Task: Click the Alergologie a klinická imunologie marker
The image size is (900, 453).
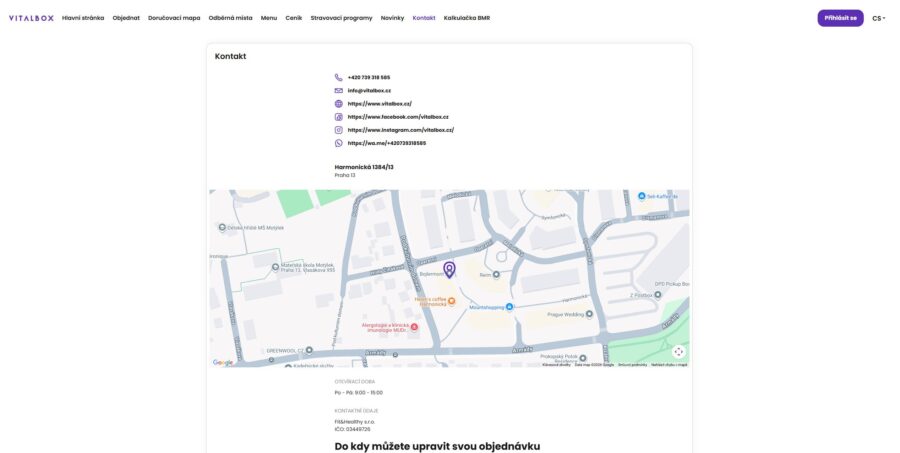Action: (414, 327)
